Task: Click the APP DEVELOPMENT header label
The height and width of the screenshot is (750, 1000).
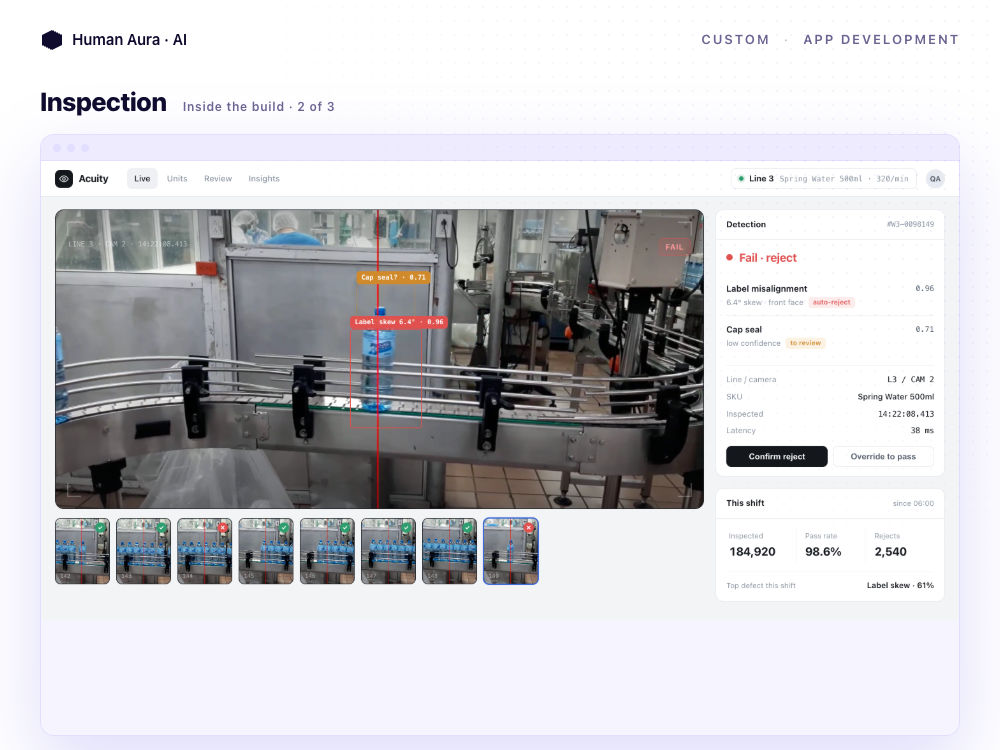Action: tap(881, 40)
